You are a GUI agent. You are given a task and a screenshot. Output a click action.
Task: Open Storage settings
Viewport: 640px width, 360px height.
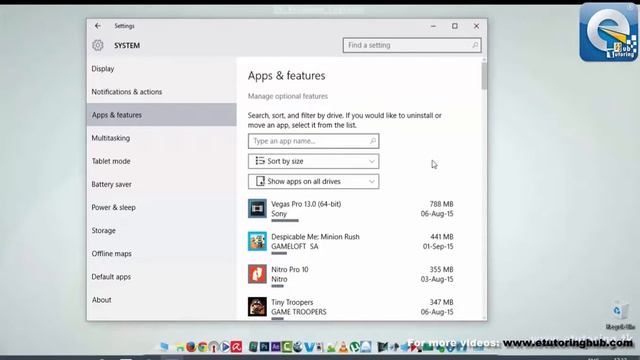coord(161,231)
